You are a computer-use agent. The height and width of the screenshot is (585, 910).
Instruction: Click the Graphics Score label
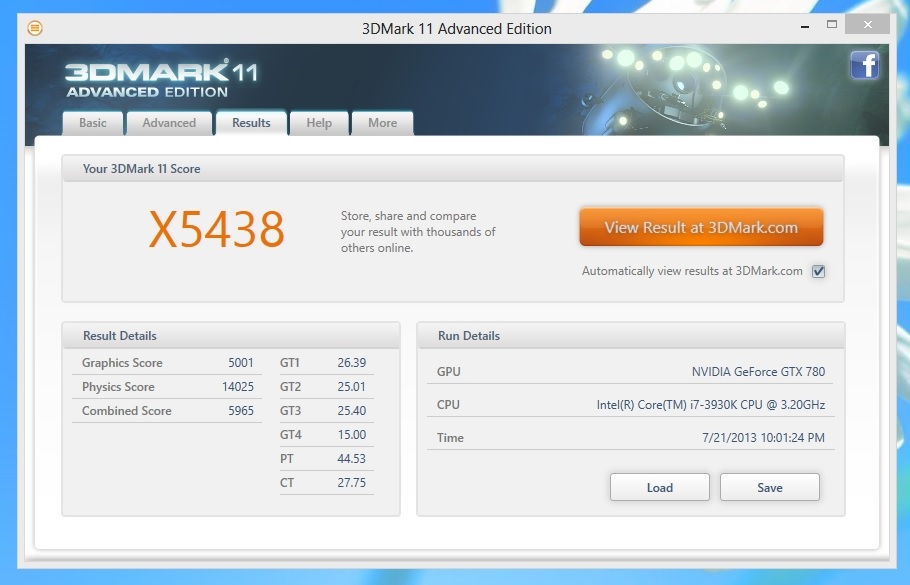click(x=122, y=363)
